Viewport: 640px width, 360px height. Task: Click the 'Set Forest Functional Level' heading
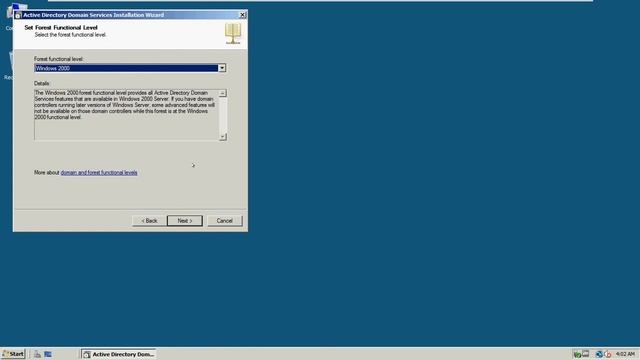point(61,28)
